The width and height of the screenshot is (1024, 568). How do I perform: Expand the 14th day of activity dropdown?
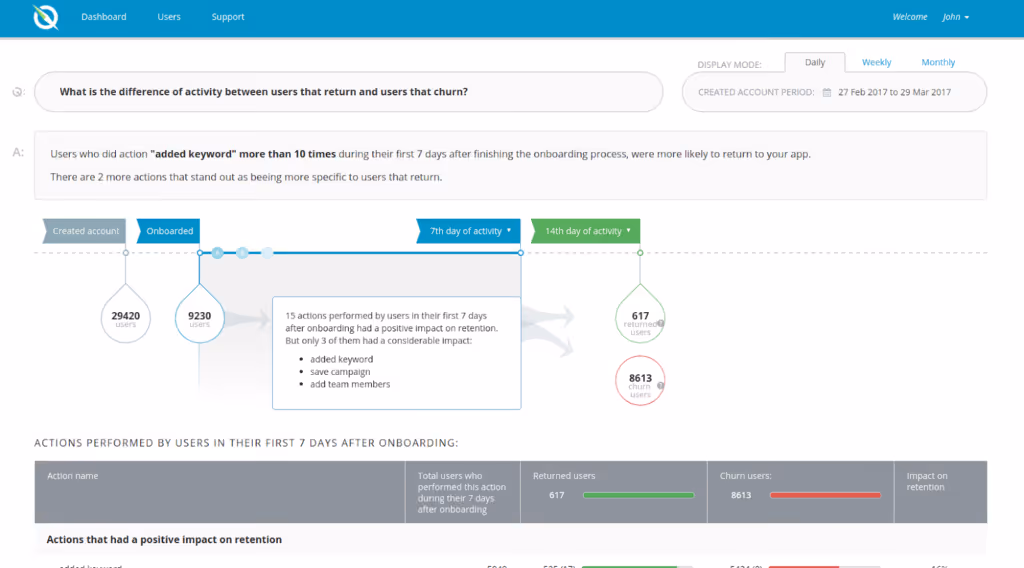tap(586, 231)
